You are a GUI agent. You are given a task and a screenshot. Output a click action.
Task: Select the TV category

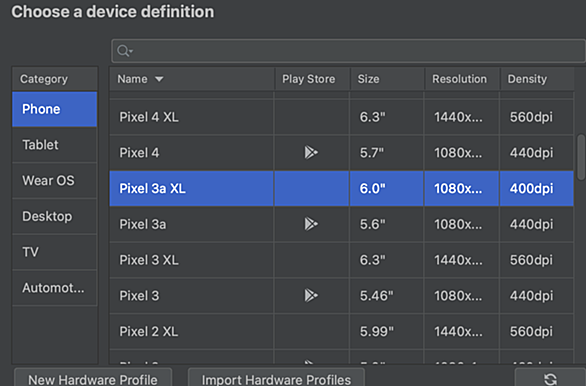(x=55, y=252)
